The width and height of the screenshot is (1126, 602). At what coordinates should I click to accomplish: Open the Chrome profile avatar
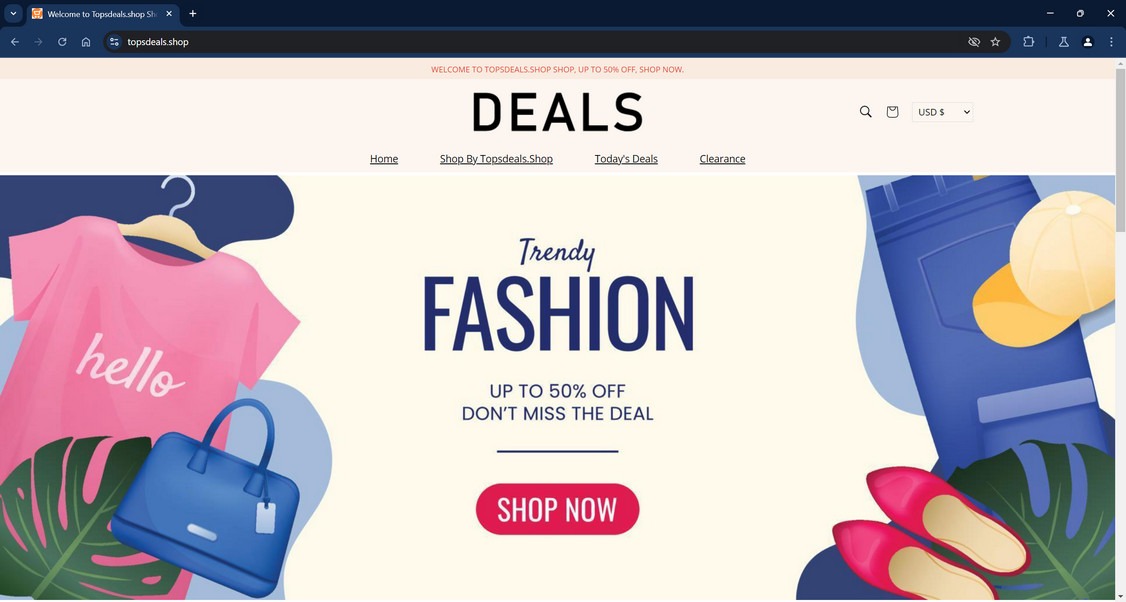[x=1087, y=42]
